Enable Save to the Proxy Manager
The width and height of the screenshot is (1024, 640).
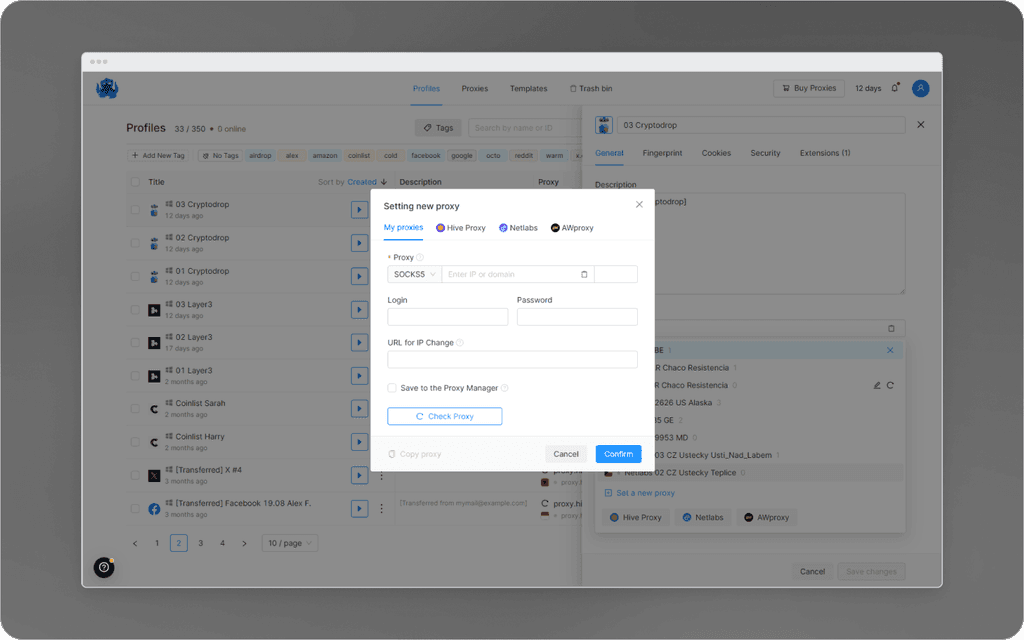point(391,388)
